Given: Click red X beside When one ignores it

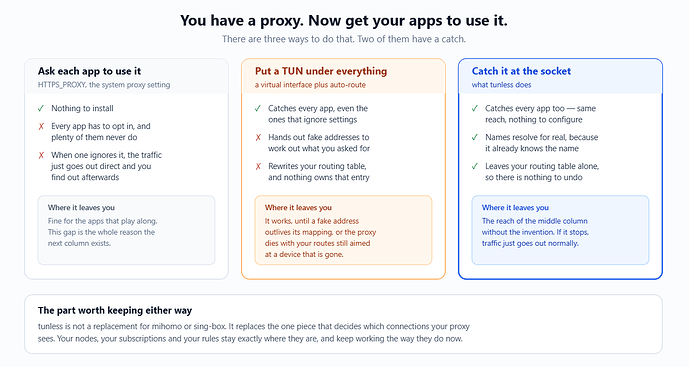Looking at the screenshot, I should [41, 155].
